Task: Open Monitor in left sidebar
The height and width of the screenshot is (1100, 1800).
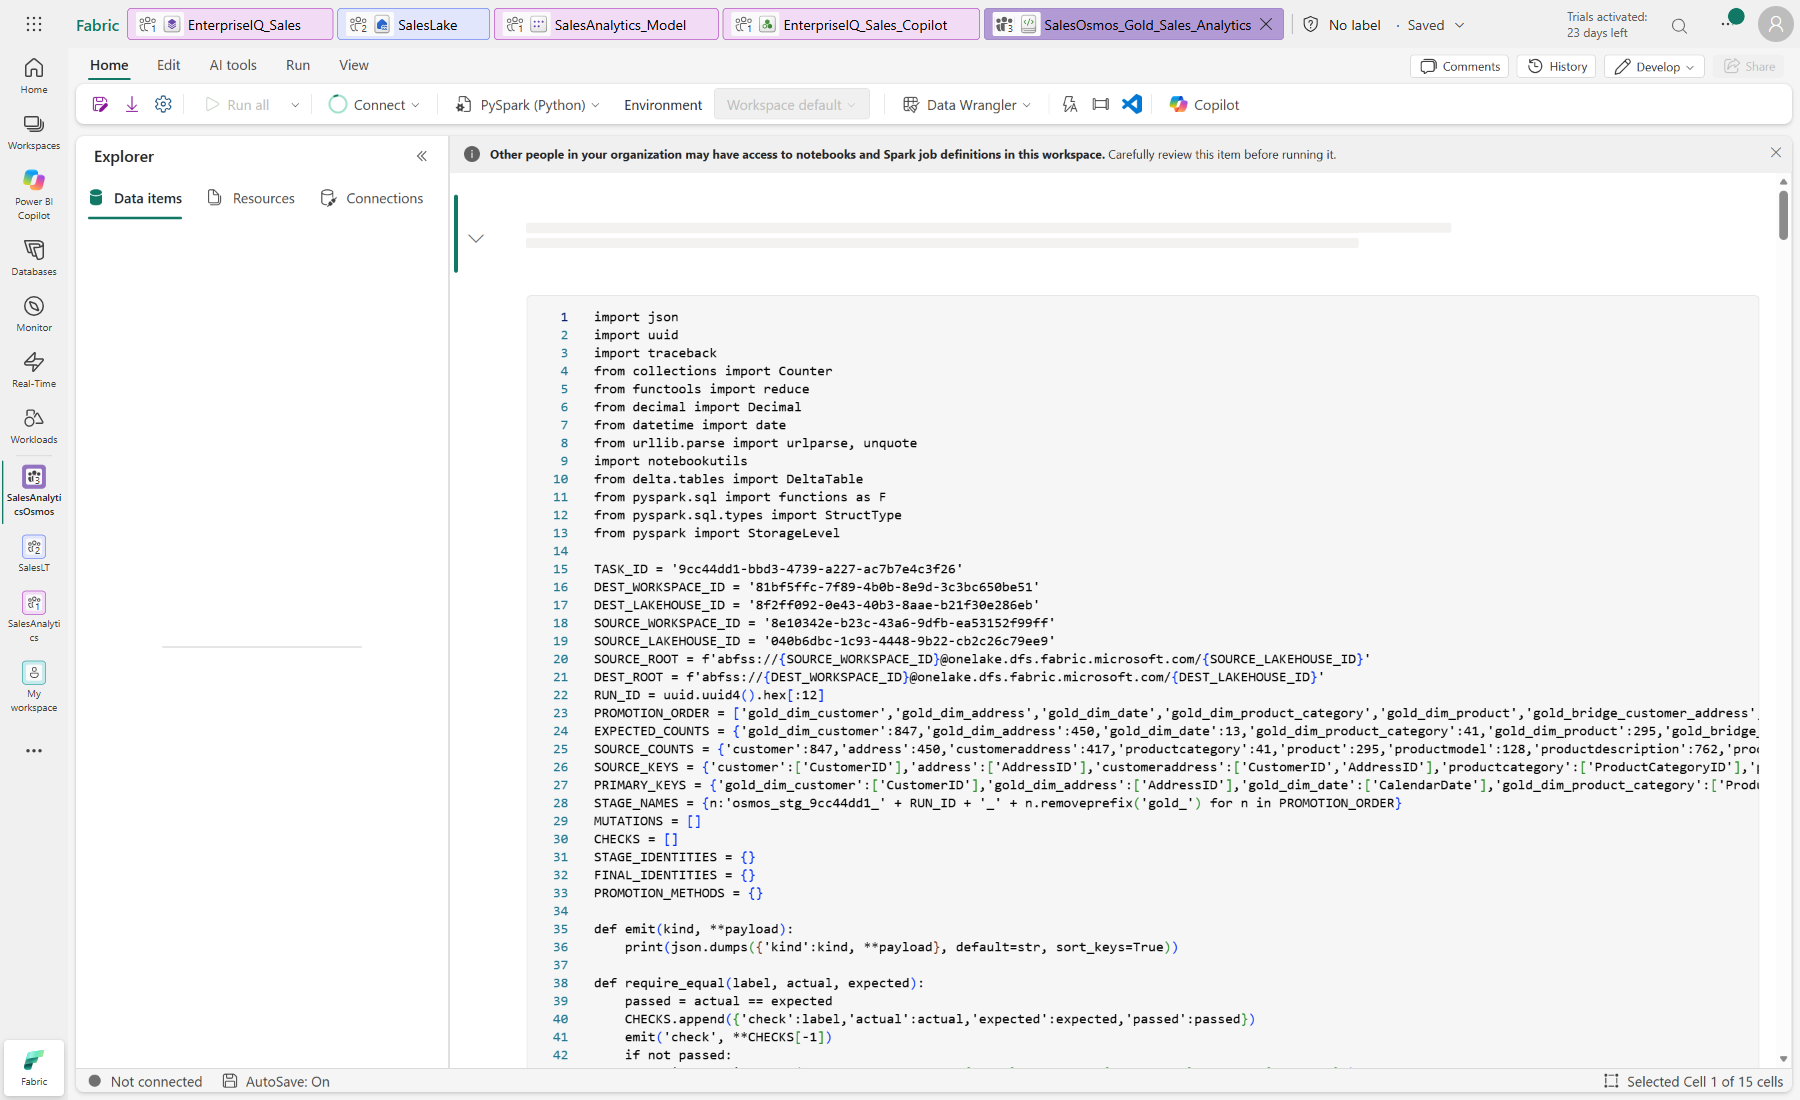Action: coord(34,314)
